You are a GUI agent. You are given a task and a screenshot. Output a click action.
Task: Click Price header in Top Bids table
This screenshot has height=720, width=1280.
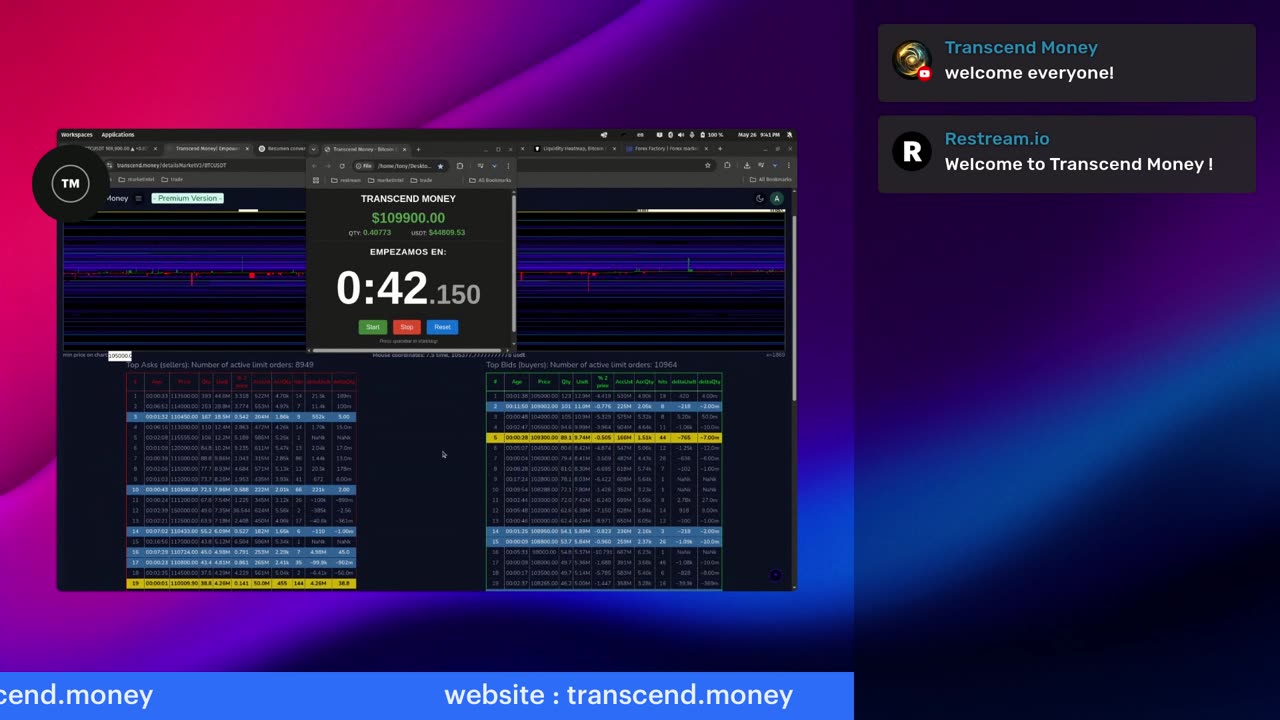point(544,382)
